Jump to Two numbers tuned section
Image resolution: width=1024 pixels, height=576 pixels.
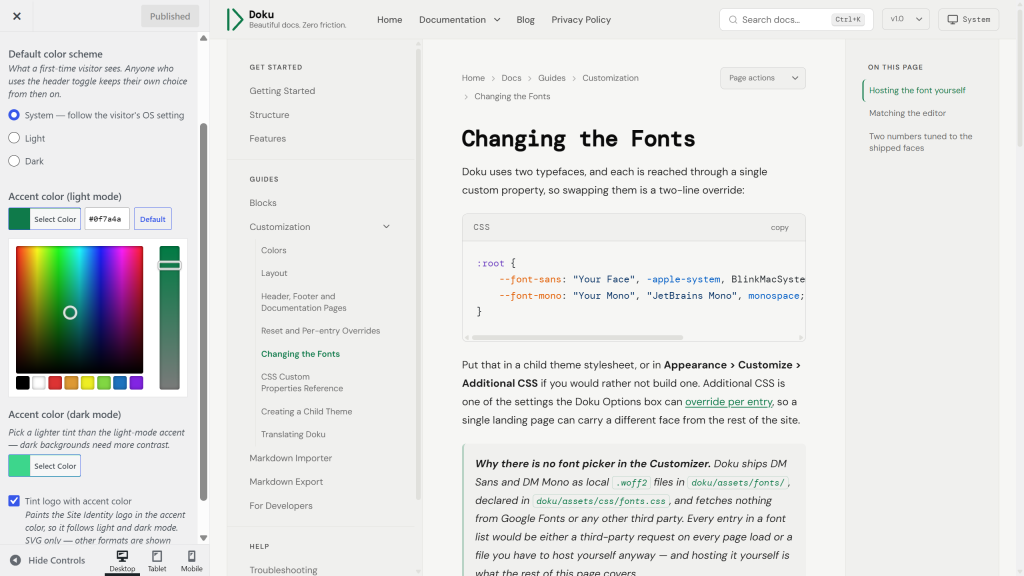(920, 142)
